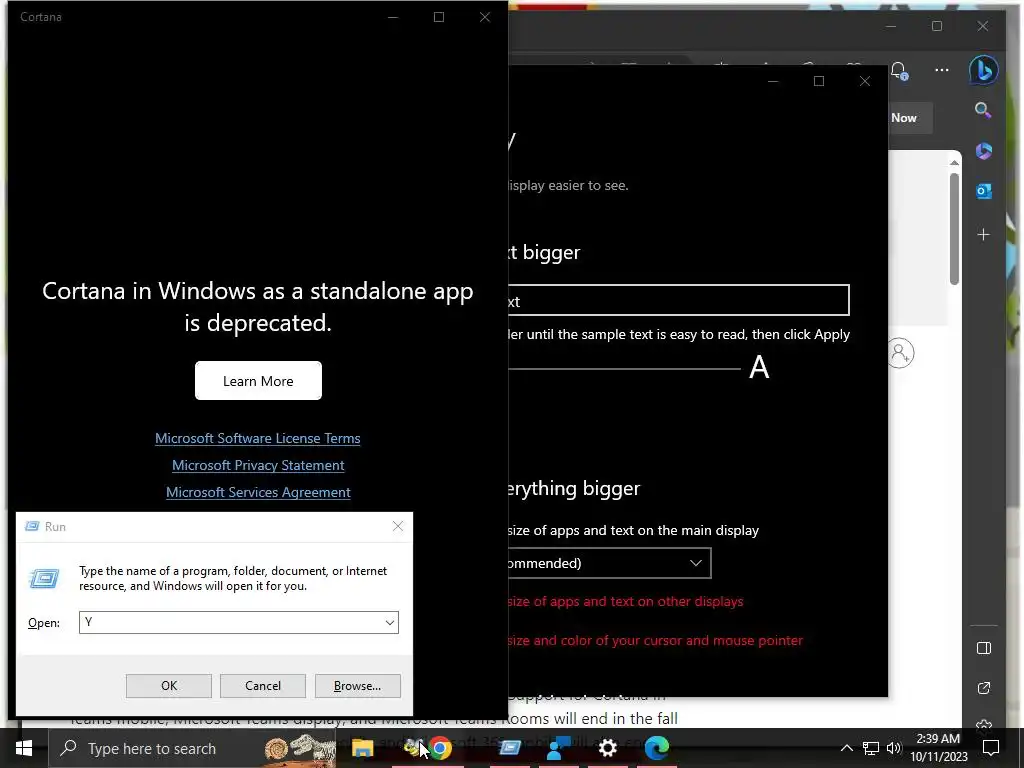Launch File Explorer from the taskbar
Viewport: 1024px width, 768px height.
tap(362, 748)
